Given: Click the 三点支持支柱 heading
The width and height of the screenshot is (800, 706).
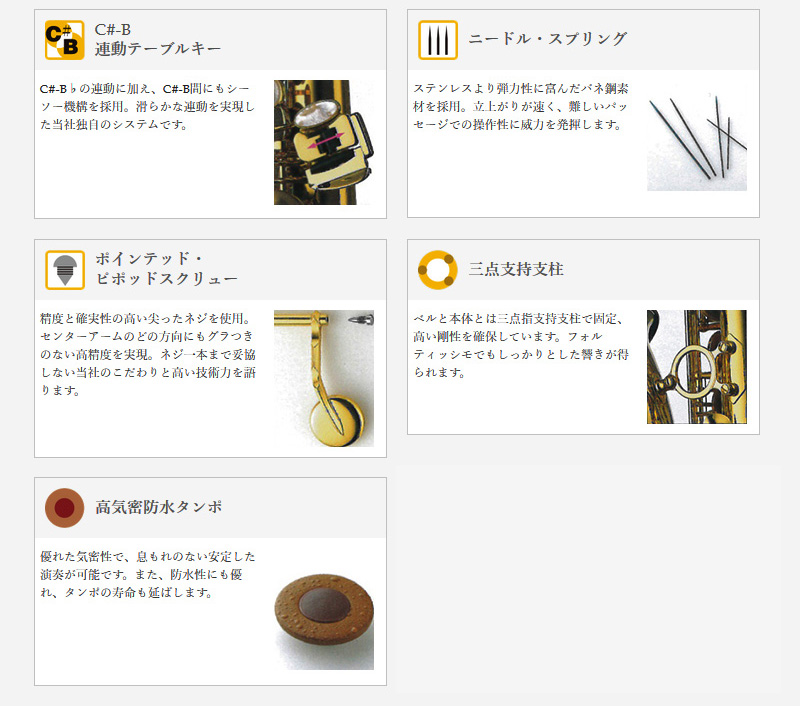Looking at the screenshot, I should (516, 269).
